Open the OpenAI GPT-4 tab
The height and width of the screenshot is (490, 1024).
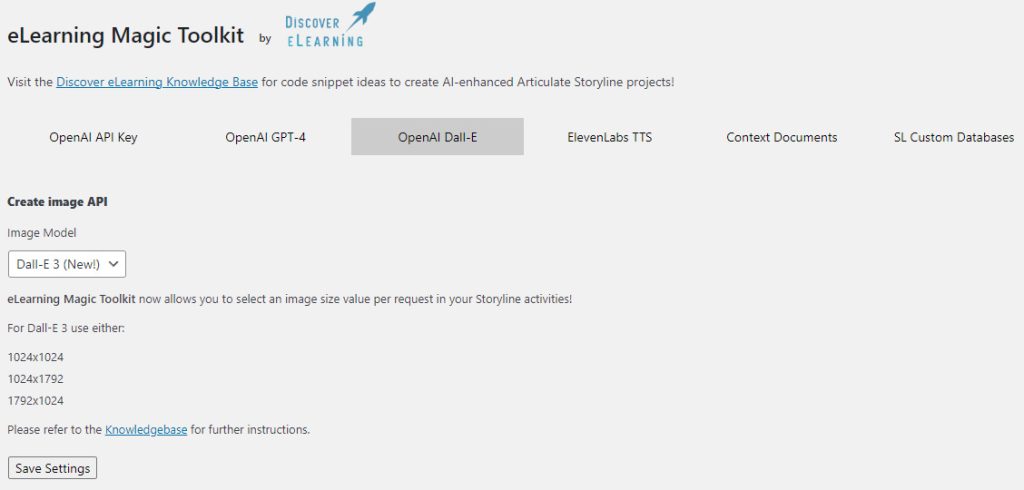tap(265, 137)
